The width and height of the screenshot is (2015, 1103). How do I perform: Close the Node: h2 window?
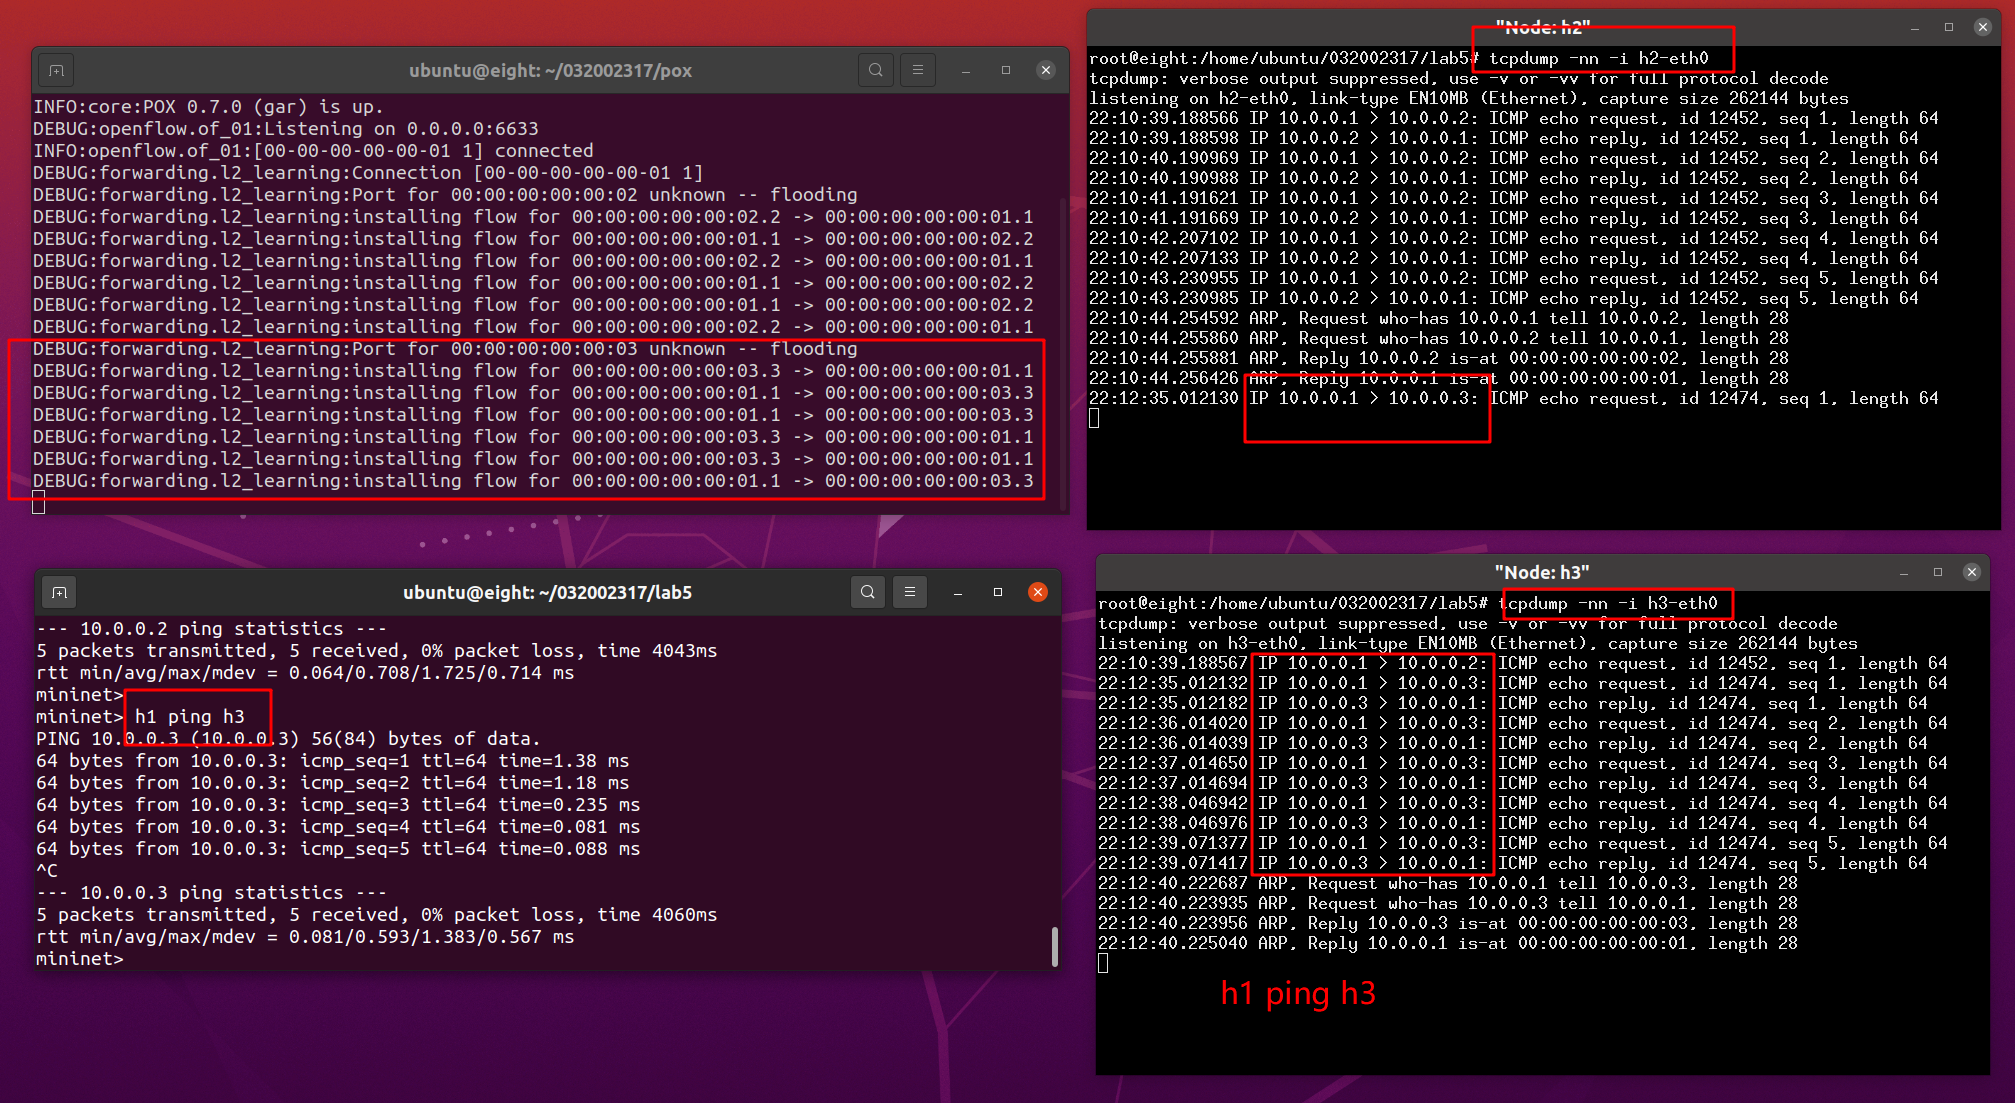pyautogui.click(x=1982, y=27)
